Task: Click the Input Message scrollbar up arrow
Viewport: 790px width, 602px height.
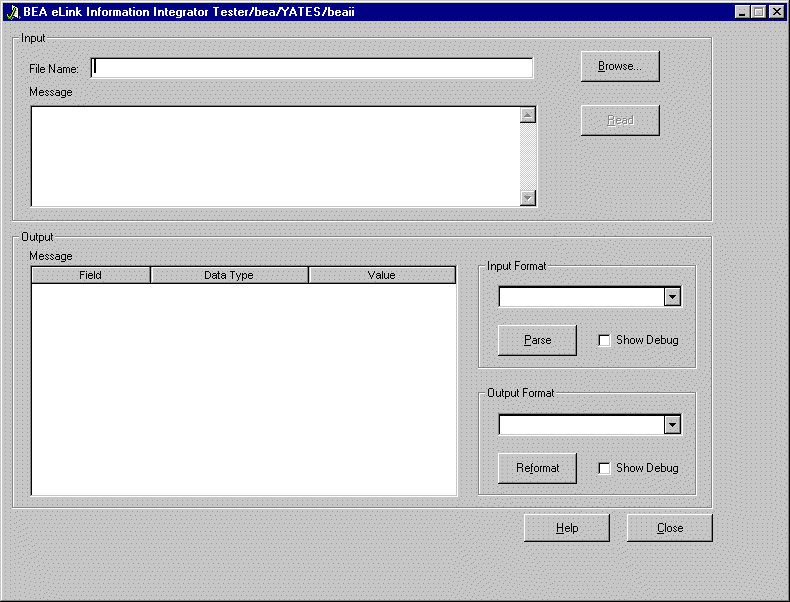Action: tap(528, 115)
